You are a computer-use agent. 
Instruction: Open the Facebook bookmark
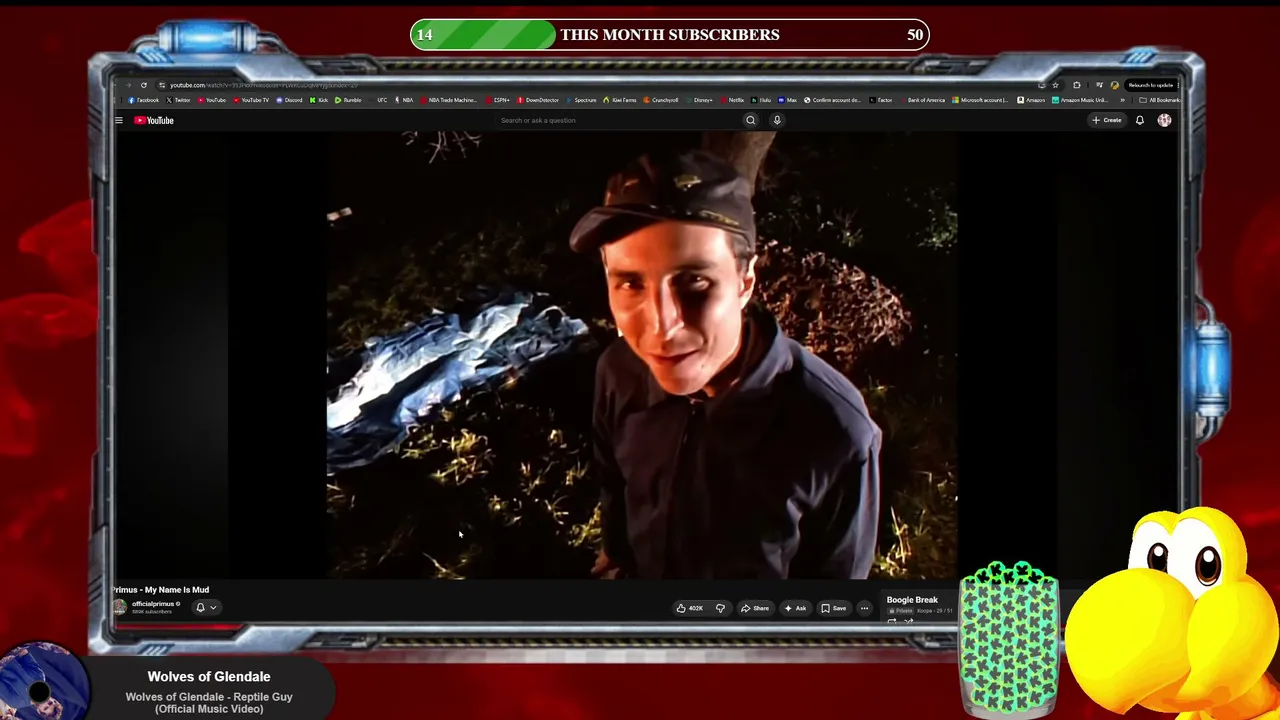point(144,100)
